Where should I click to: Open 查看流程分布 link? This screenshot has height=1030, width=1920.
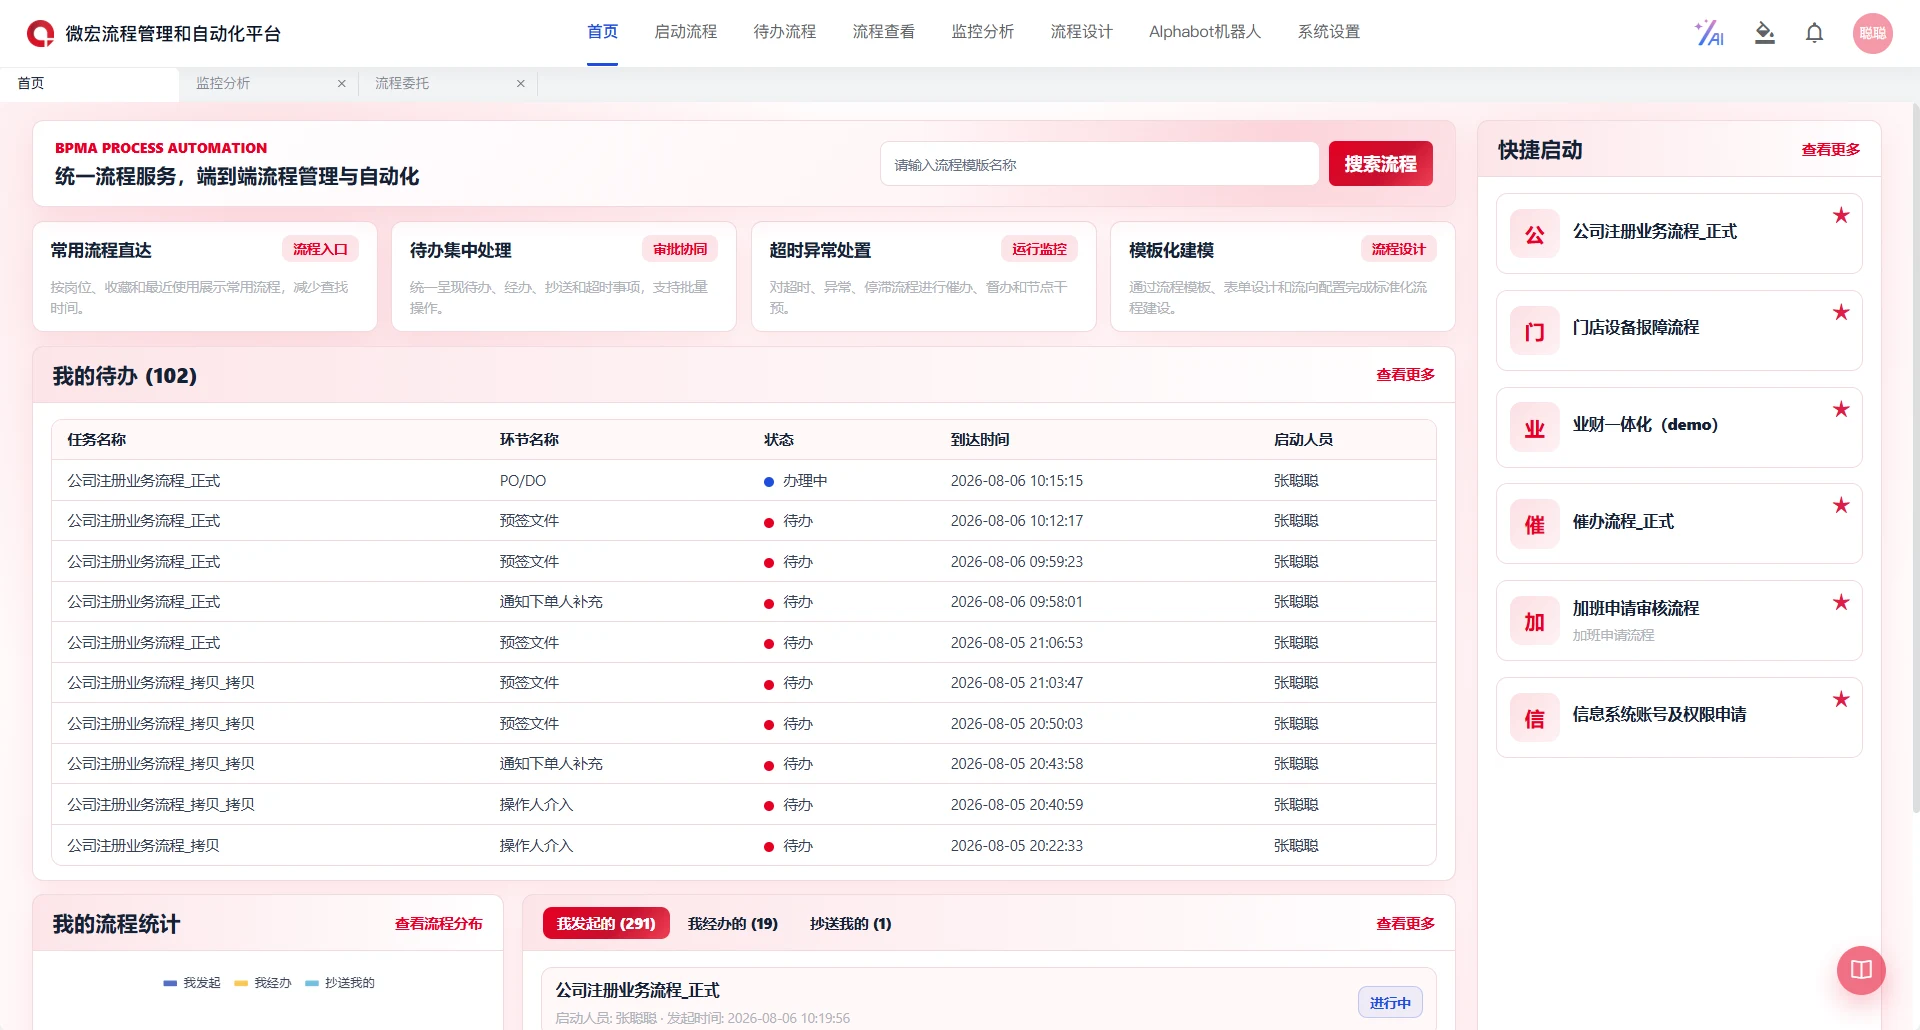pyautogui.click(x=438, y=924)
